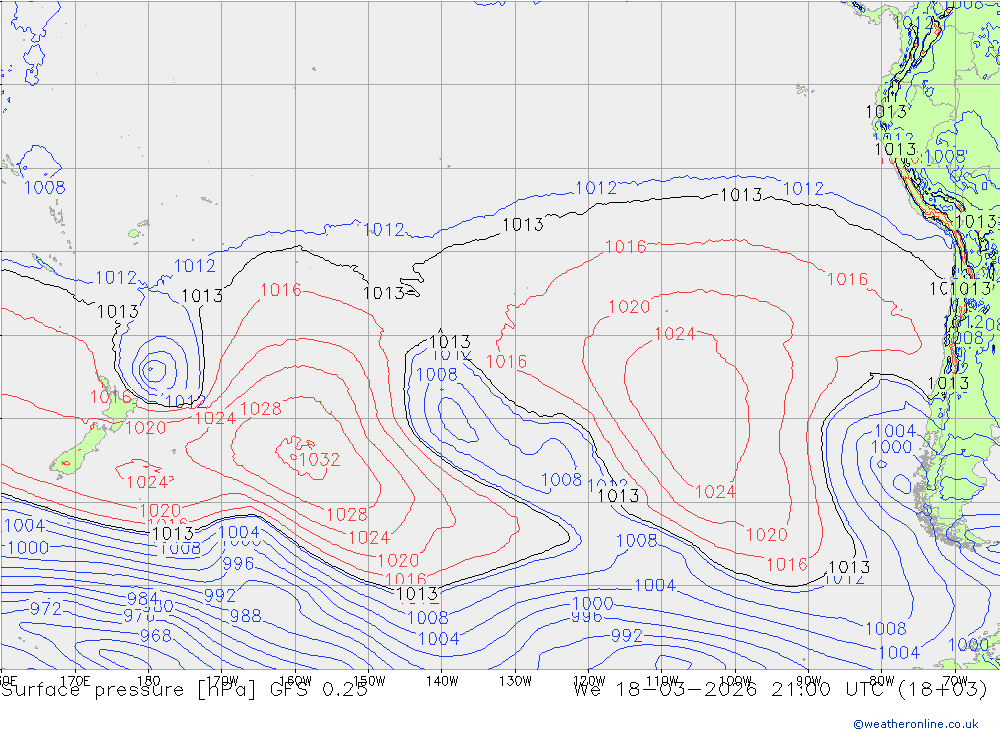Select the 972 isobar label

(46, 609)
